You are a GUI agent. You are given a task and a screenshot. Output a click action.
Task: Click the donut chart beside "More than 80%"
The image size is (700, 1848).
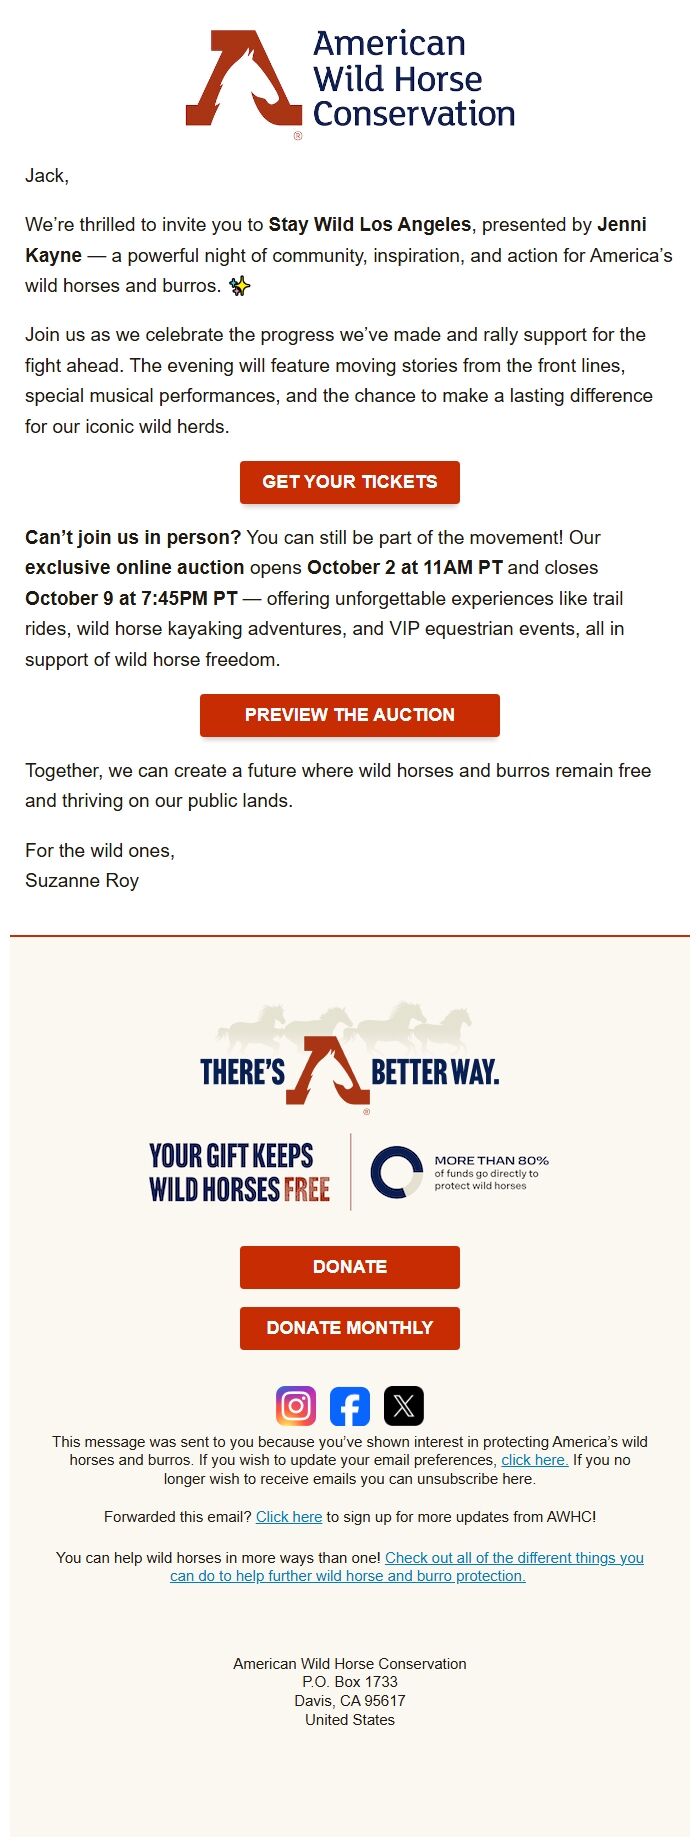point(397,1172)
